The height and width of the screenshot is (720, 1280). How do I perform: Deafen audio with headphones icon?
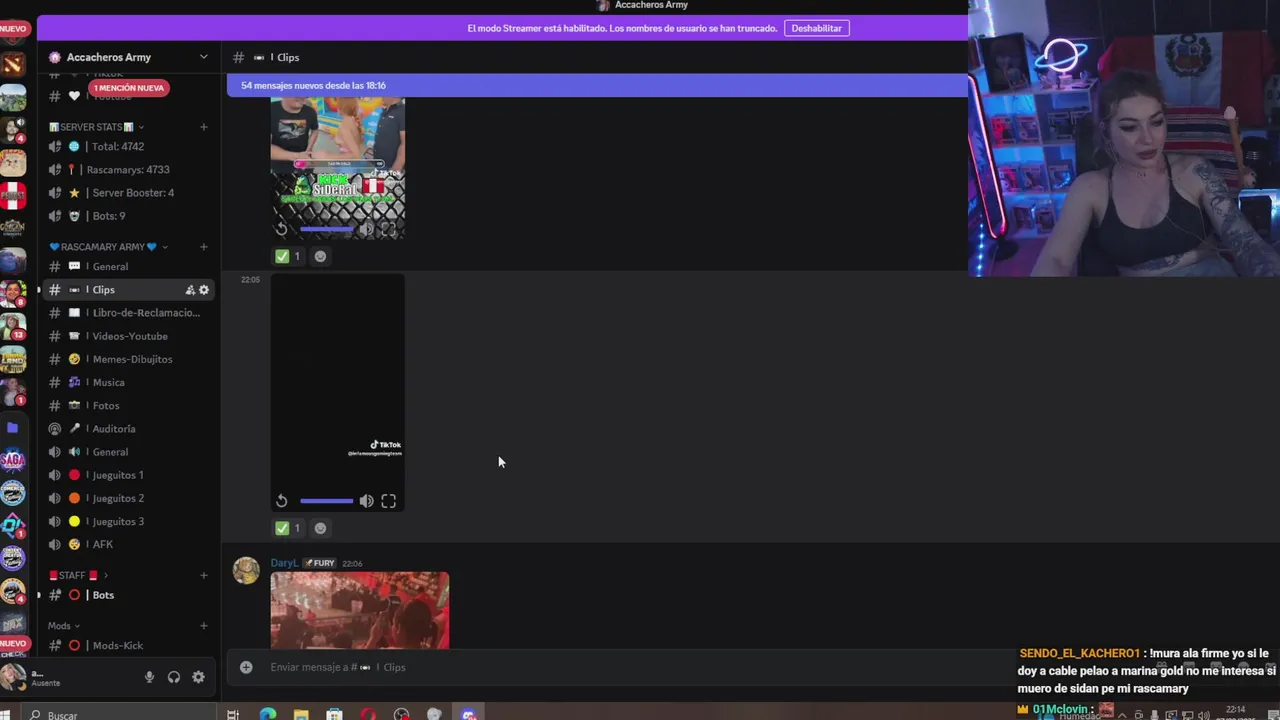(x=174, y=677)
